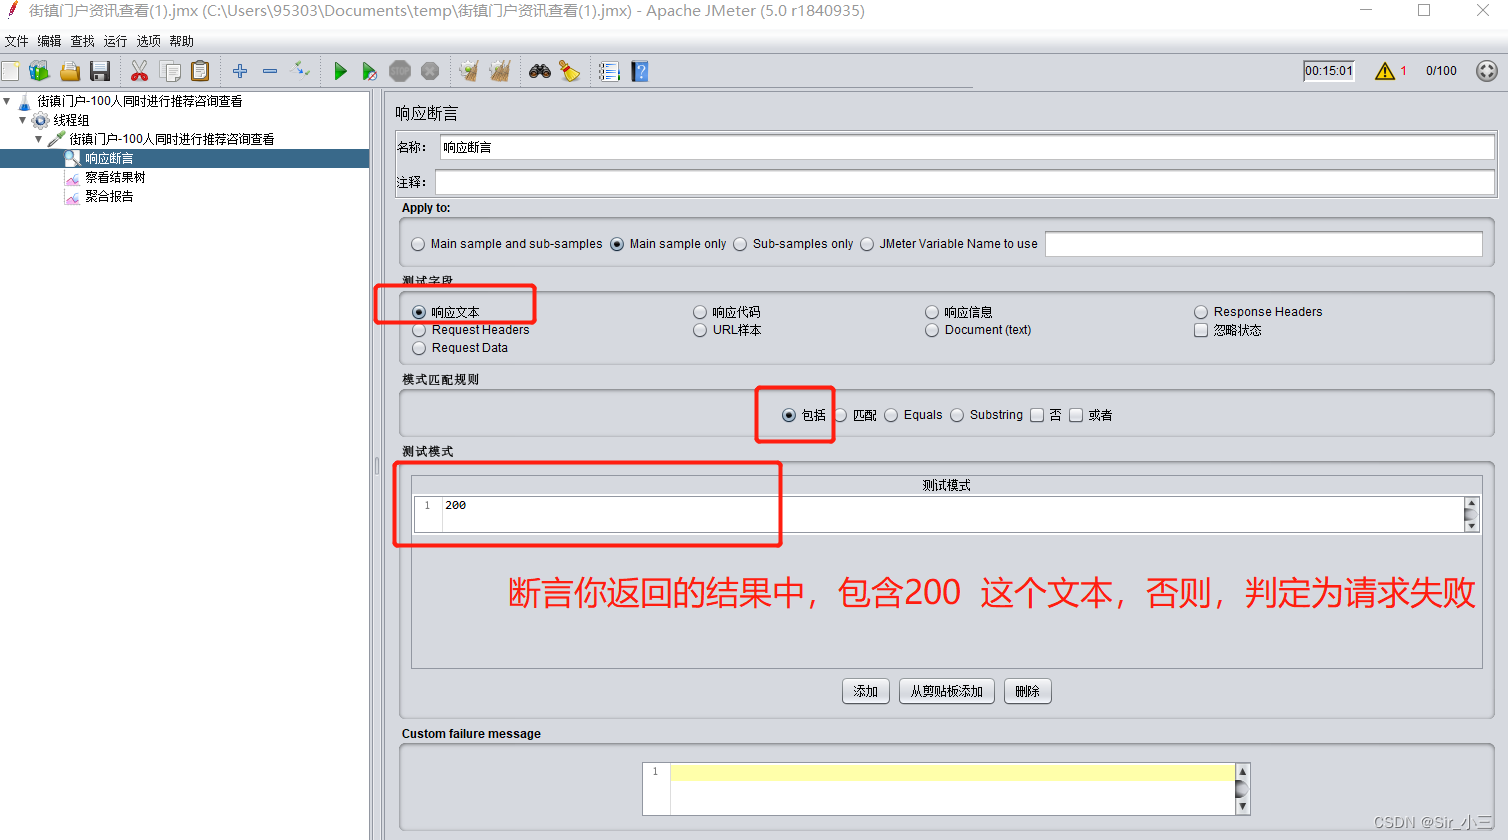Click the Shutdown X icon
Screen dimensions: 1508x840
tap(430, 71)
